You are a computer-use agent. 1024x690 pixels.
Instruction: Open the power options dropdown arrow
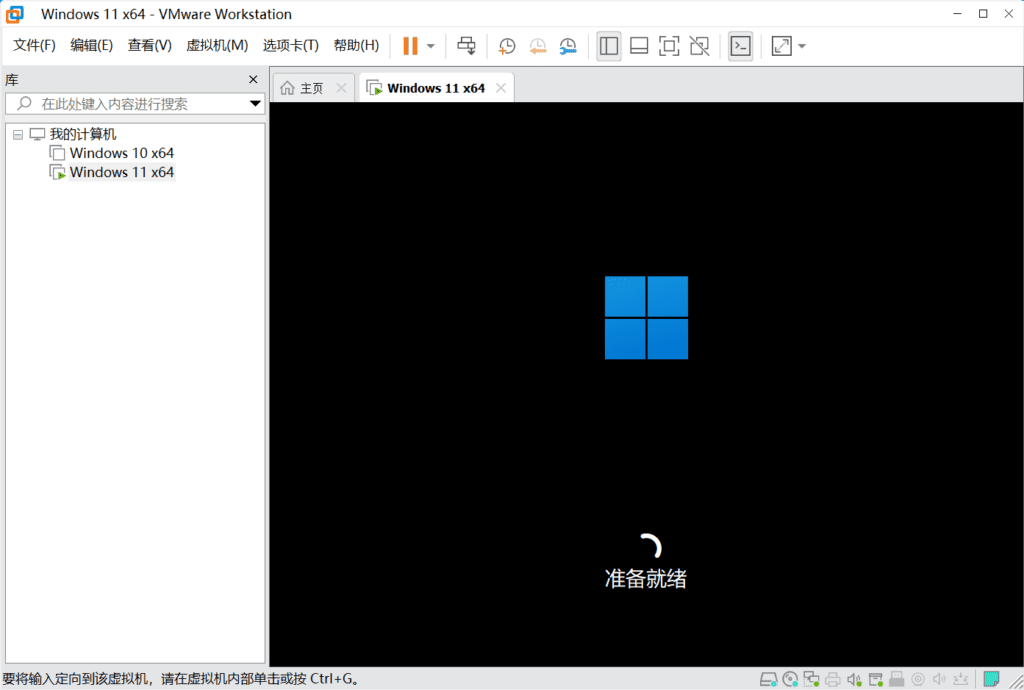tap(431, 46)
